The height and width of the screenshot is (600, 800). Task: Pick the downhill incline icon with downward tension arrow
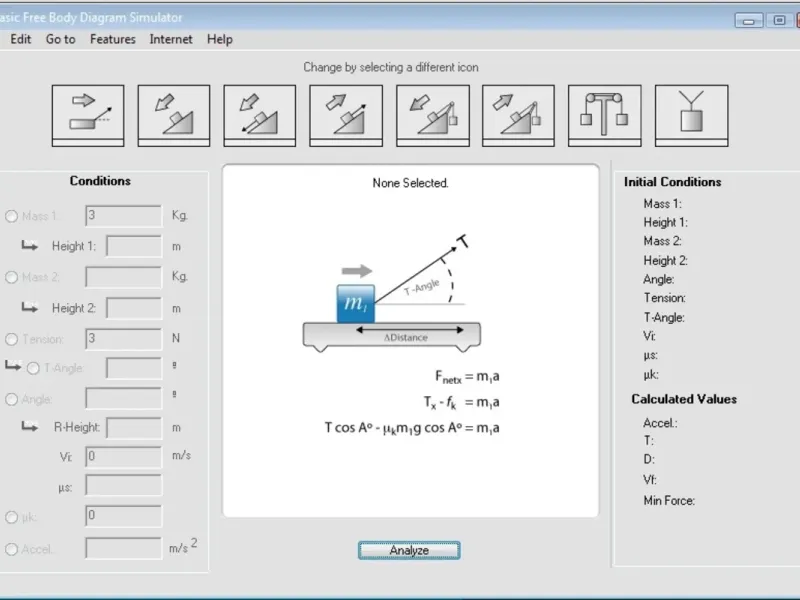point(260,116)
